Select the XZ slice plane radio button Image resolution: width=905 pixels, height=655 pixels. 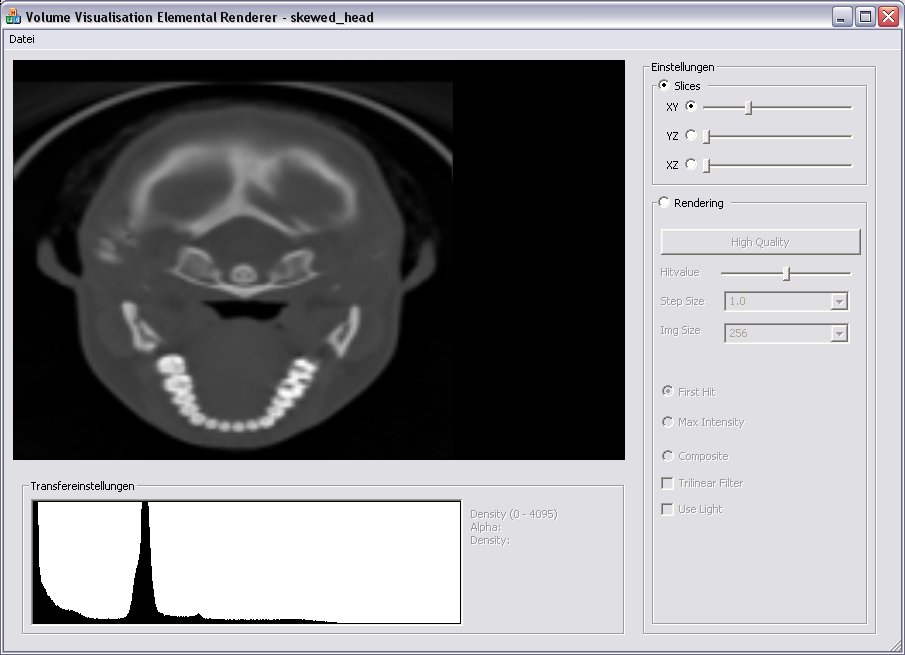point(691,164)
